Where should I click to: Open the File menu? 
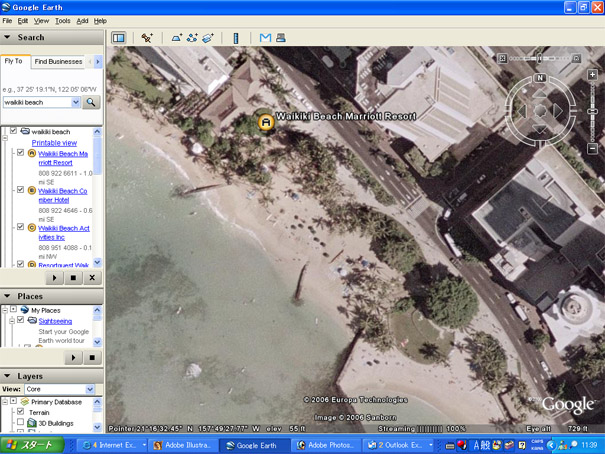7,21
